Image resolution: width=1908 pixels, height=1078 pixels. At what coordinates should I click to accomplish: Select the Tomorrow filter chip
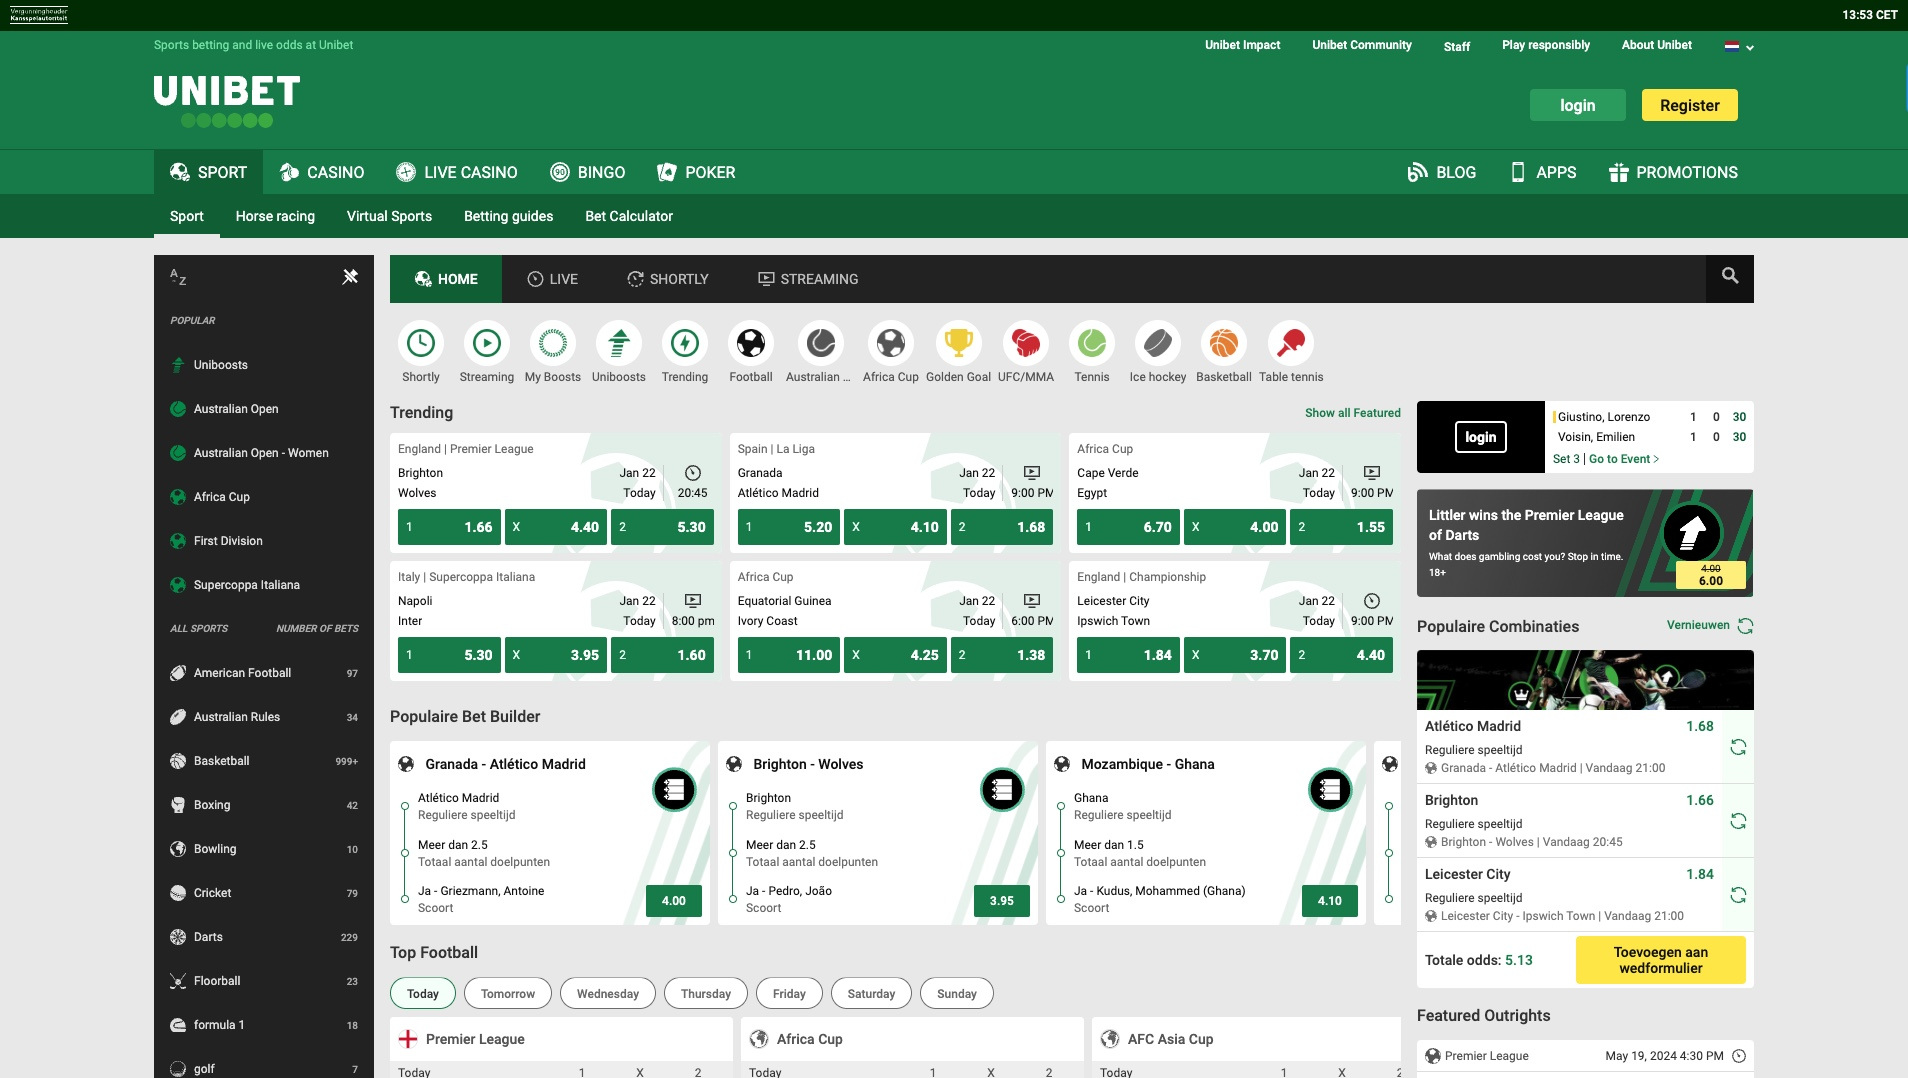[507, 993]
